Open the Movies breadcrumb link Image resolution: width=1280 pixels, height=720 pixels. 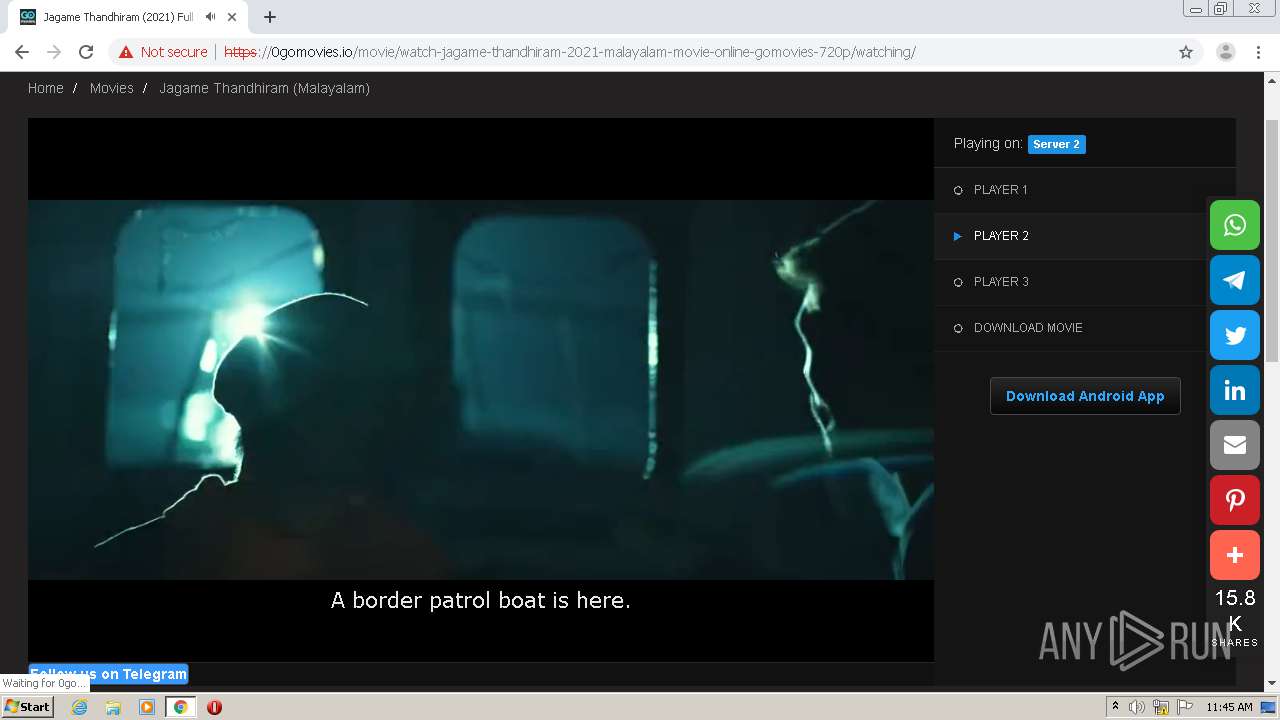pos(111,88)
